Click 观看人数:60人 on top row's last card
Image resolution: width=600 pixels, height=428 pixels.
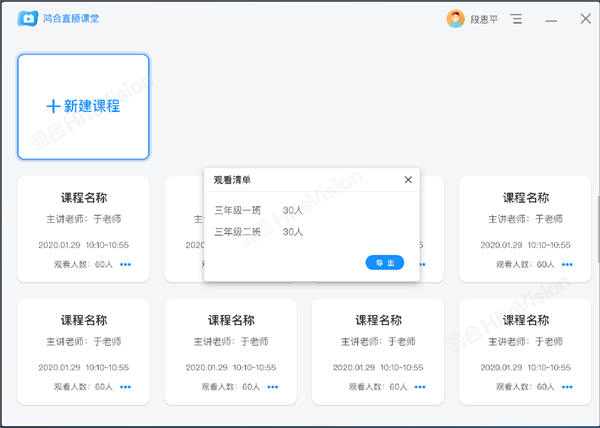pos(525,264)
